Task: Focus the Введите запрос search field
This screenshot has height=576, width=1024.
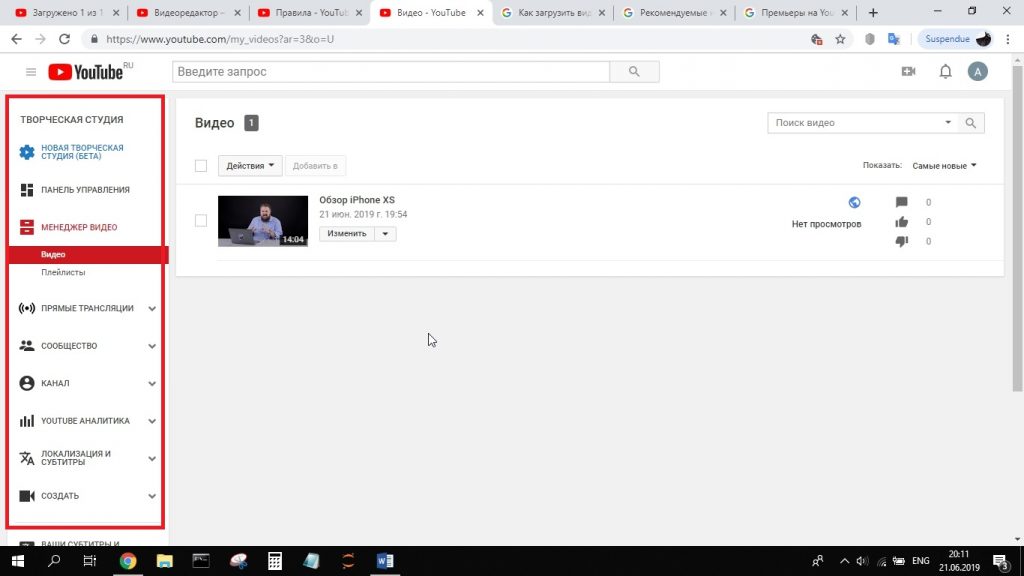Action: coord(391,71)
